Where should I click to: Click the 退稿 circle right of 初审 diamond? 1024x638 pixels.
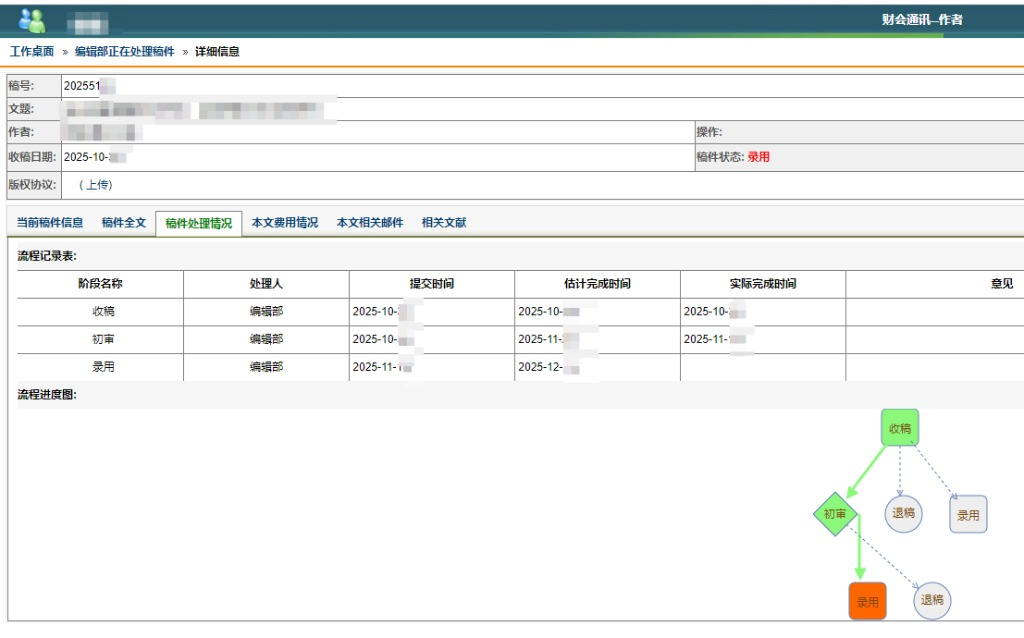(x=903, y=514)
